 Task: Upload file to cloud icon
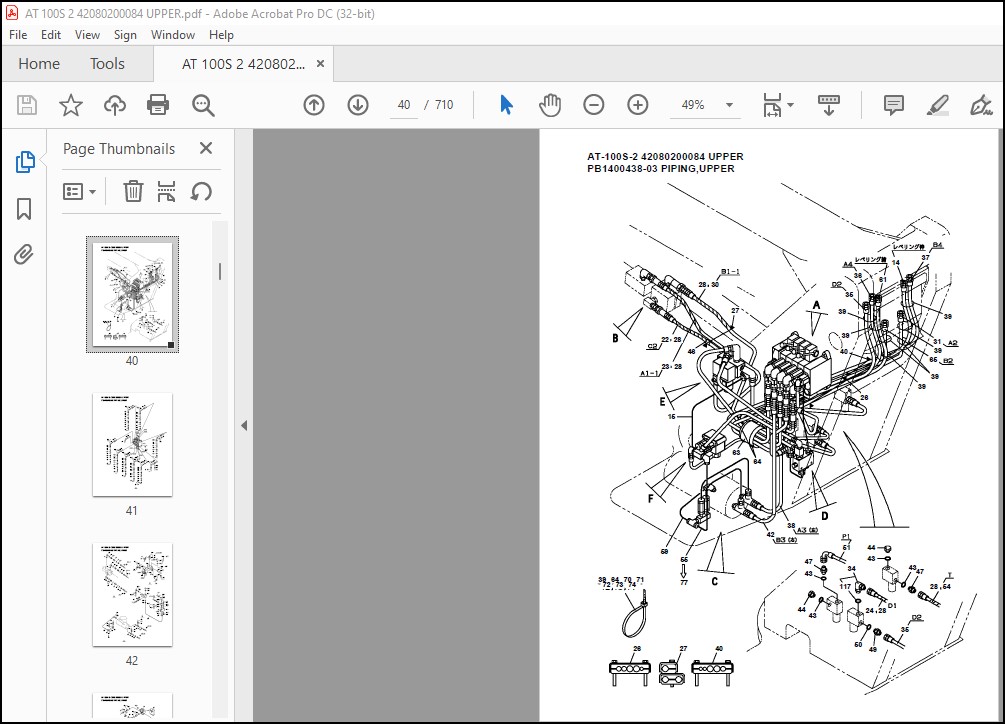(115, 105)
